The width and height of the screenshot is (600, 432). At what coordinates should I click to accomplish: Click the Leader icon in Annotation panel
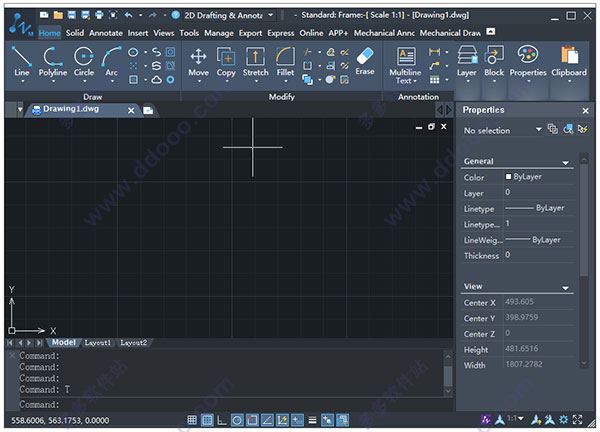pos(434,66)
